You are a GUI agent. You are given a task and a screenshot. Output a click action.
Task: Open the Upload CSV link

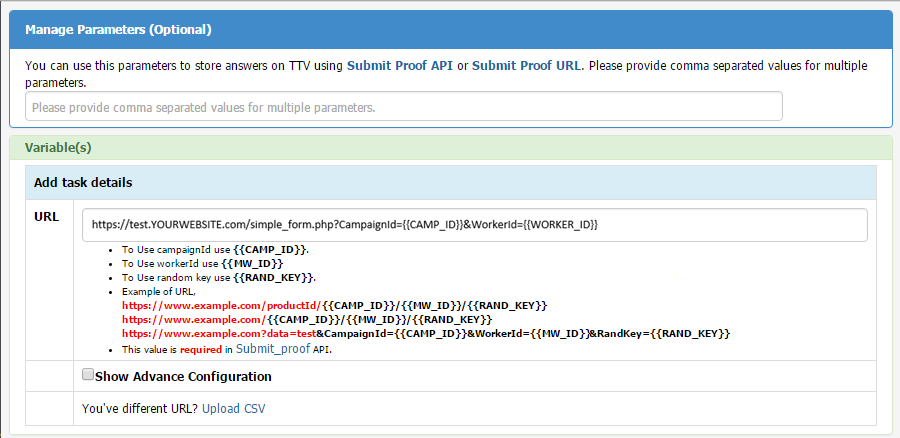click(233, 408)
